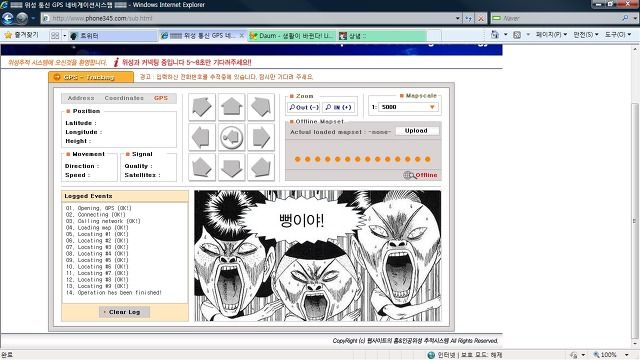Open the Quick Tabs grid icon
Image resolution: width=640 pixels, height=360 pixels.
(55, 36)
